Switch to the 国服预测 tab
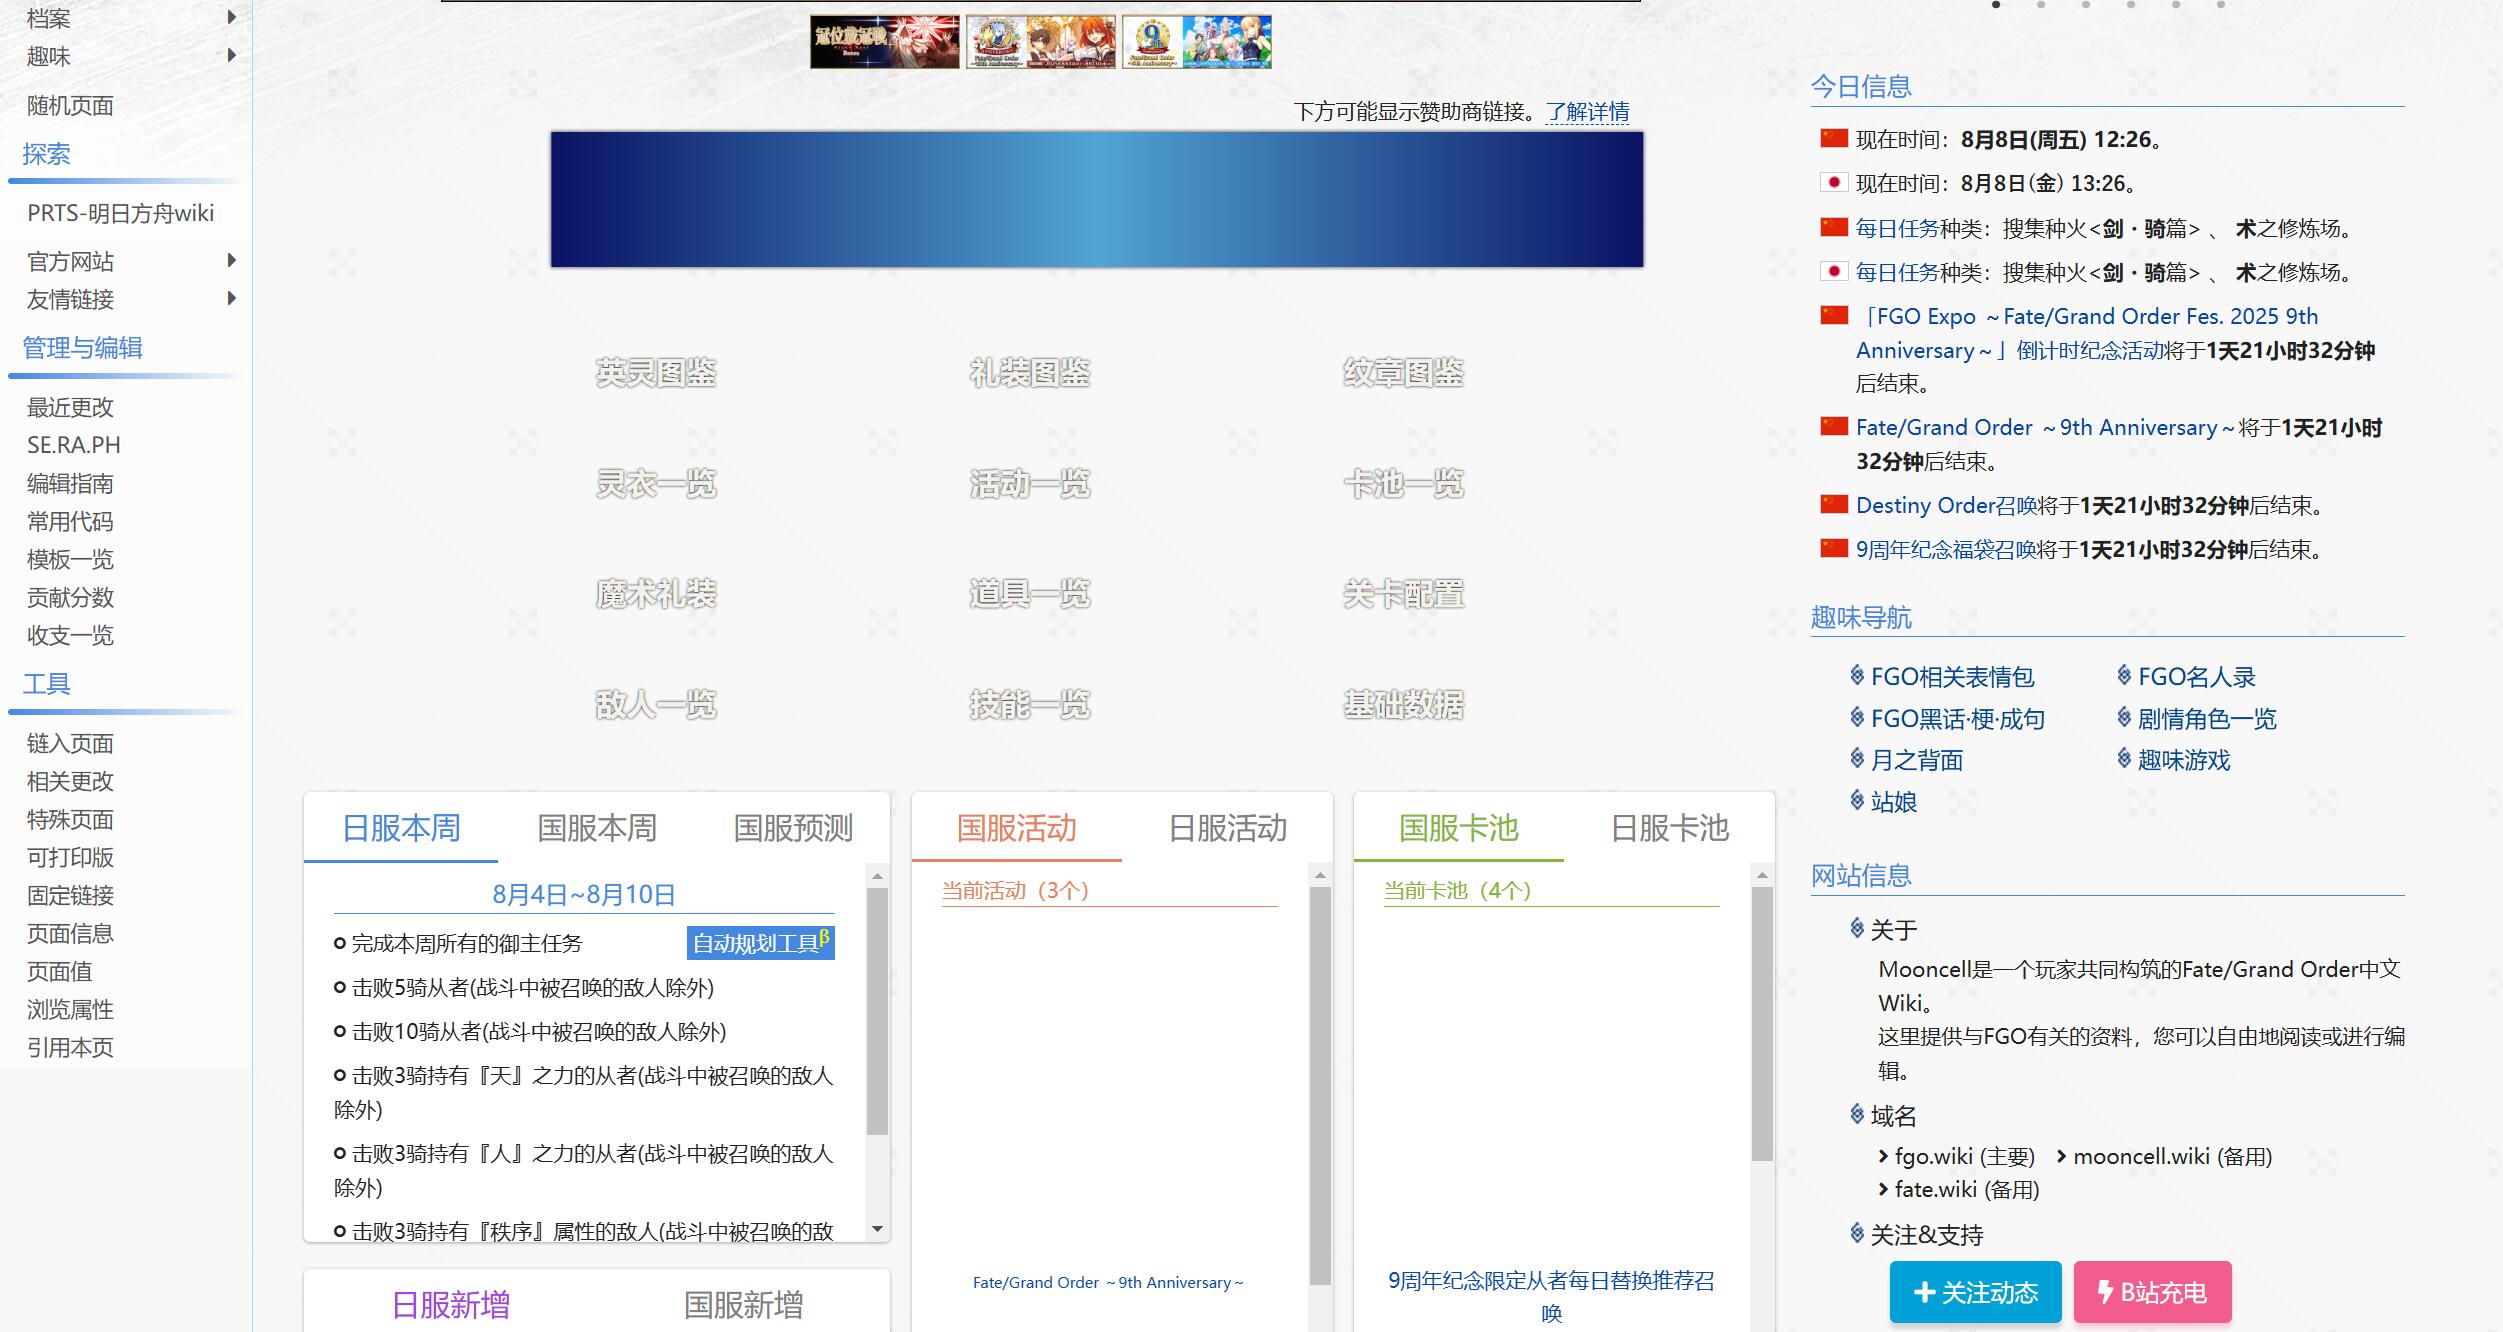2503x1332 pixels. click(793, 828)
